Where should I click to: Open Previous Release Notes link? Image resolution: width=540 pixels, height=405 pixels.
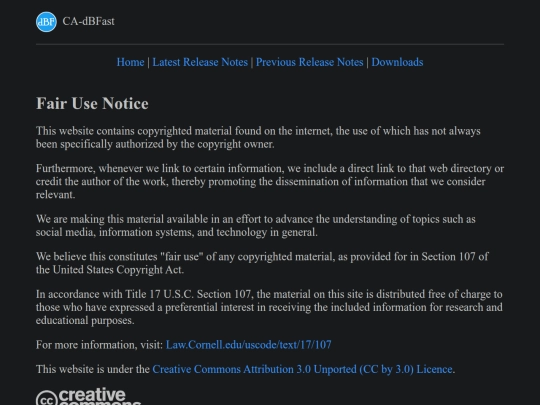[x=310, y=62]
